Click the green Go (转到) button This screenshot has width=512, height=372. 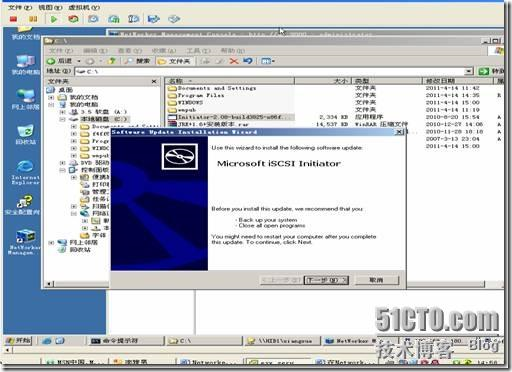491,71
